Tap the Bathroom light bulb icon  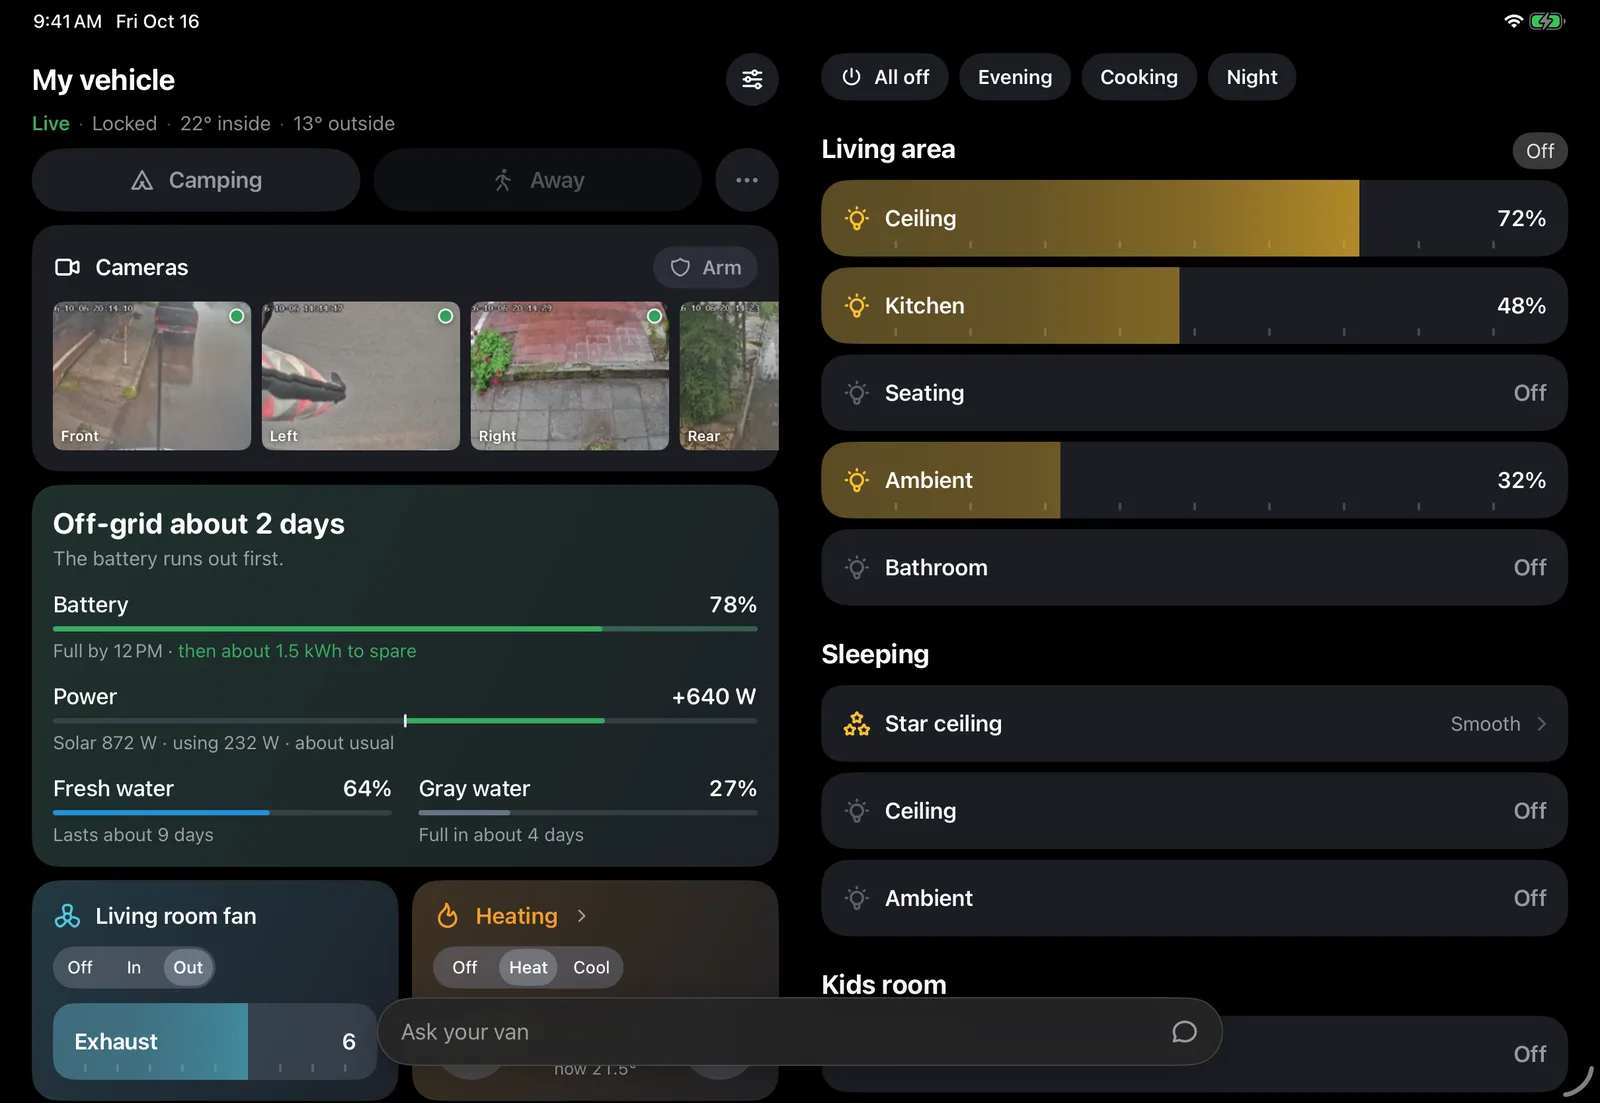(857, 568)
